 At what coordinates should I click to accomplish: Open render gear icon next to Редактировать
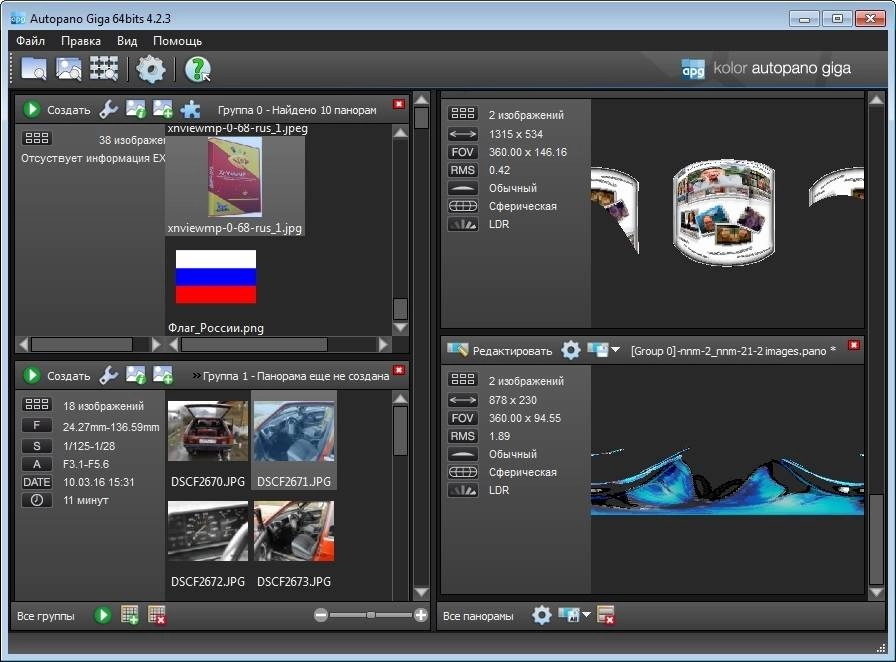[x=570, y=350]
